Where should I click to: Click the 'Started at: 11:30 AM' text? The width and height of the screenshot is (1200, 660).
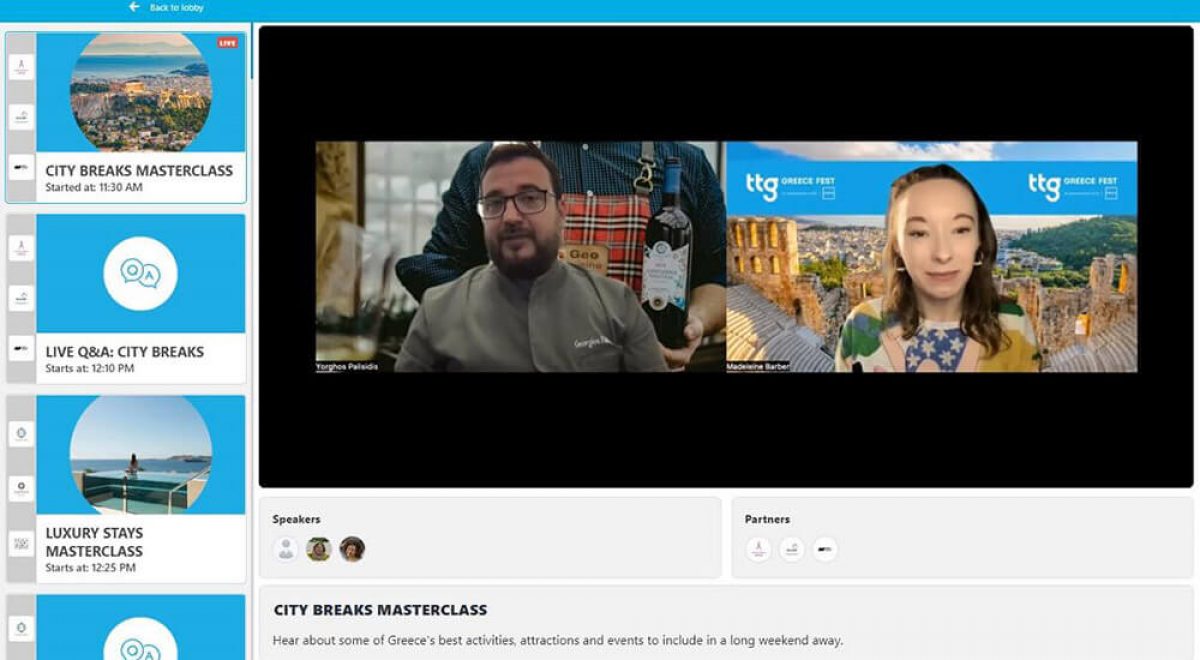coord(94,187)
